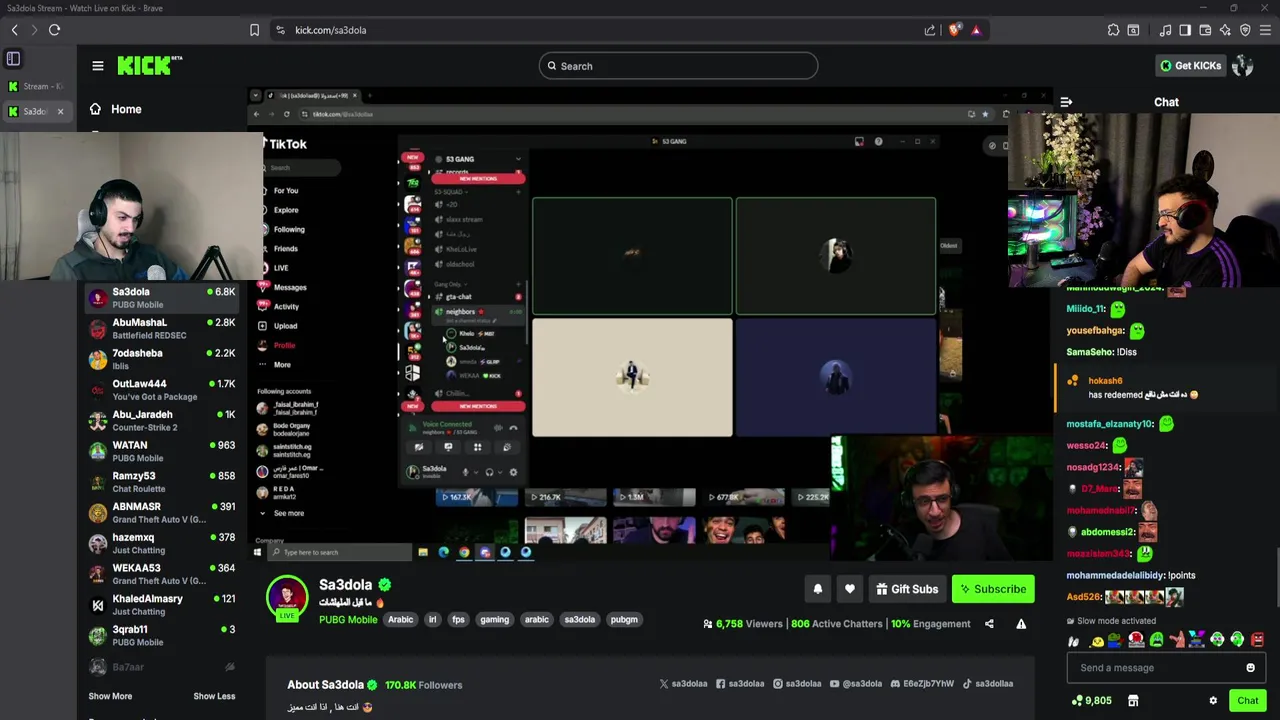Click the green Subscribe button
Viewport: 1280px width, 720px height.
click(993, 589)
